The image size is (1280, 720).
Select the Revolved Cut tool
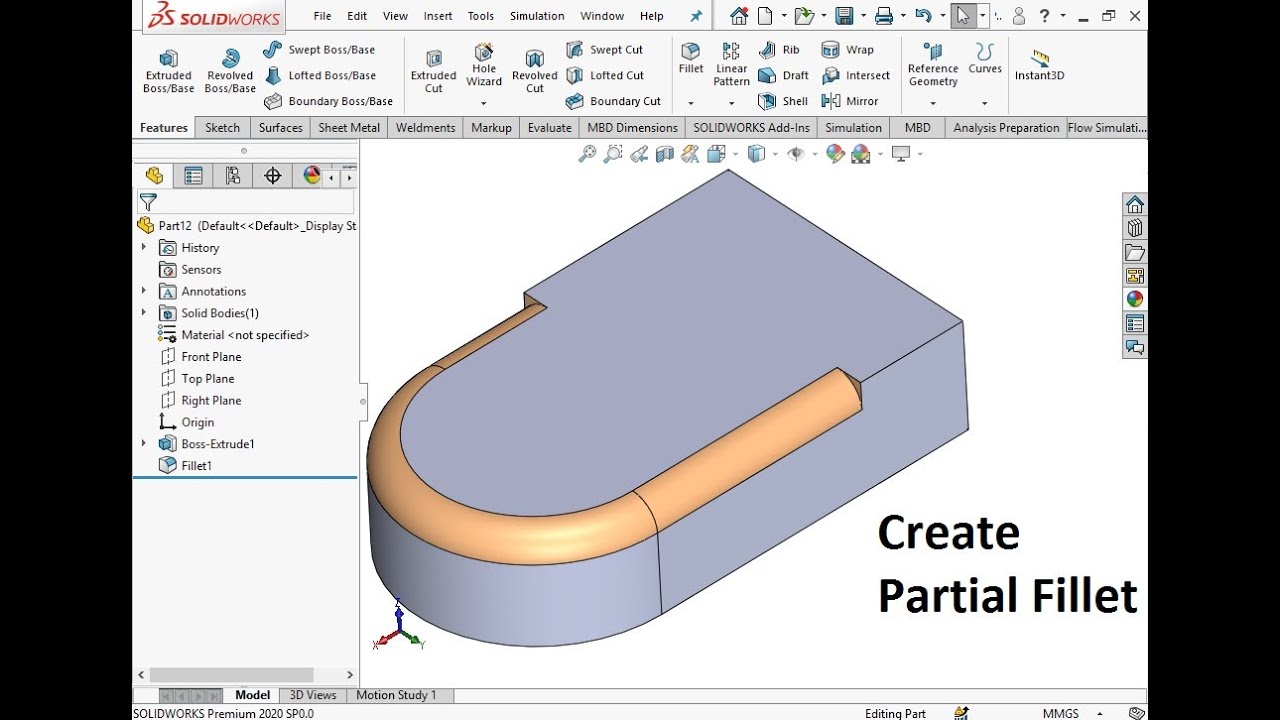point(535,71)
